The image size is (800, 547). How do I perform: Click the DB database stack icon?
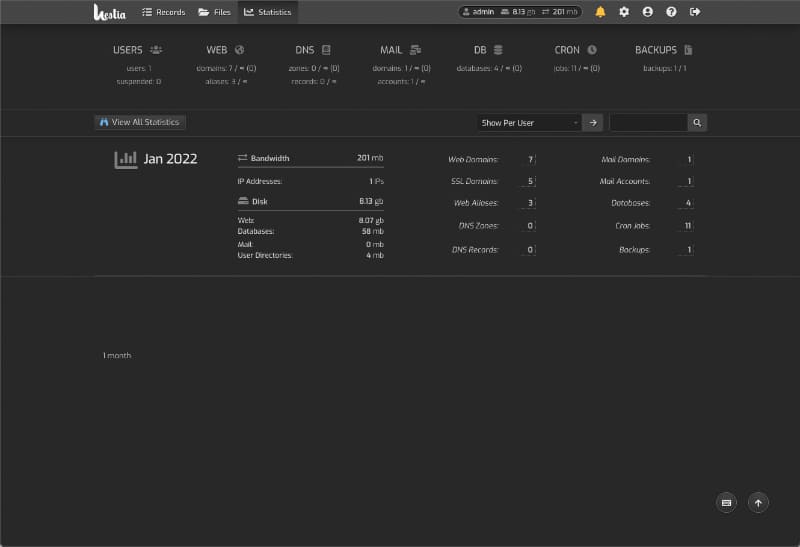[498, 50]
